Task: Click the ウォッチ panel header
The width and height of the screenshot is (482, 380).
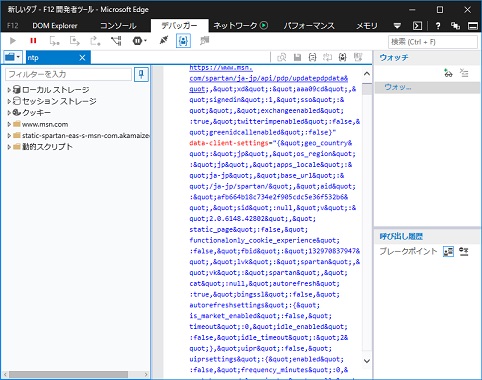Action: click(394, 57)
